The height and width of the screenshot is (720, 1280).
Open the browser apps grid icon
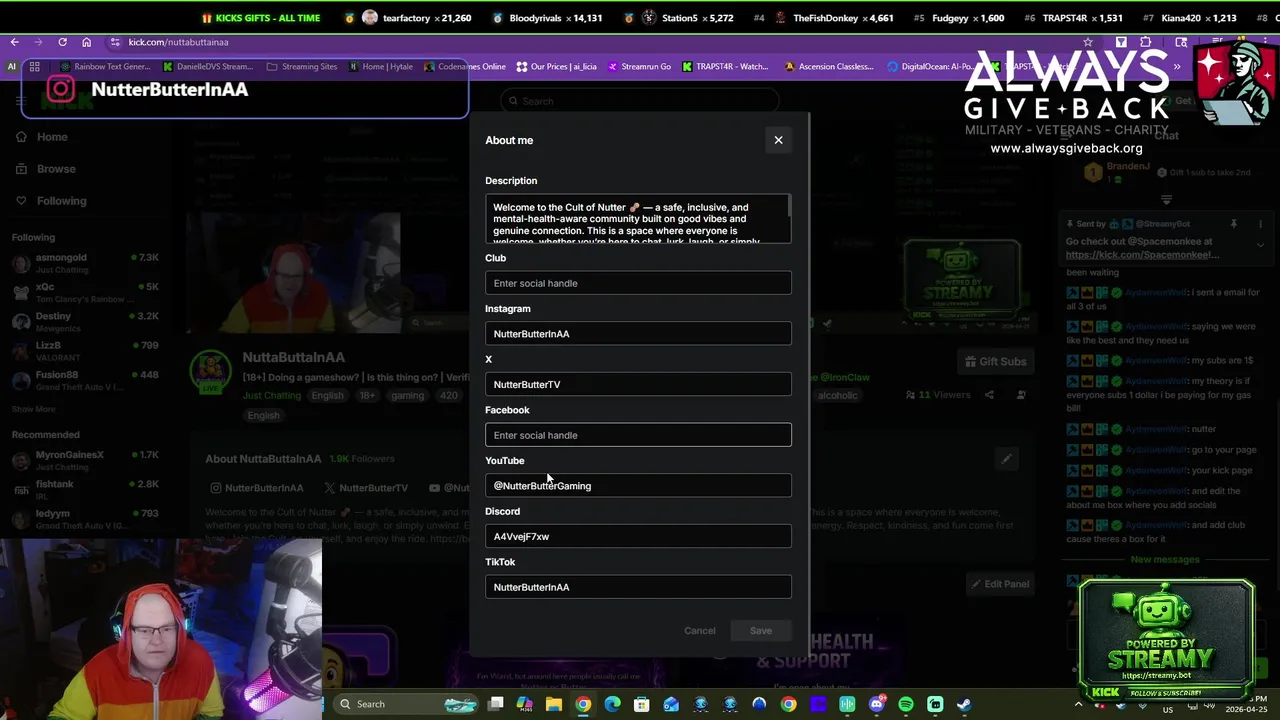pyautogui.click(x=34, y=67)
